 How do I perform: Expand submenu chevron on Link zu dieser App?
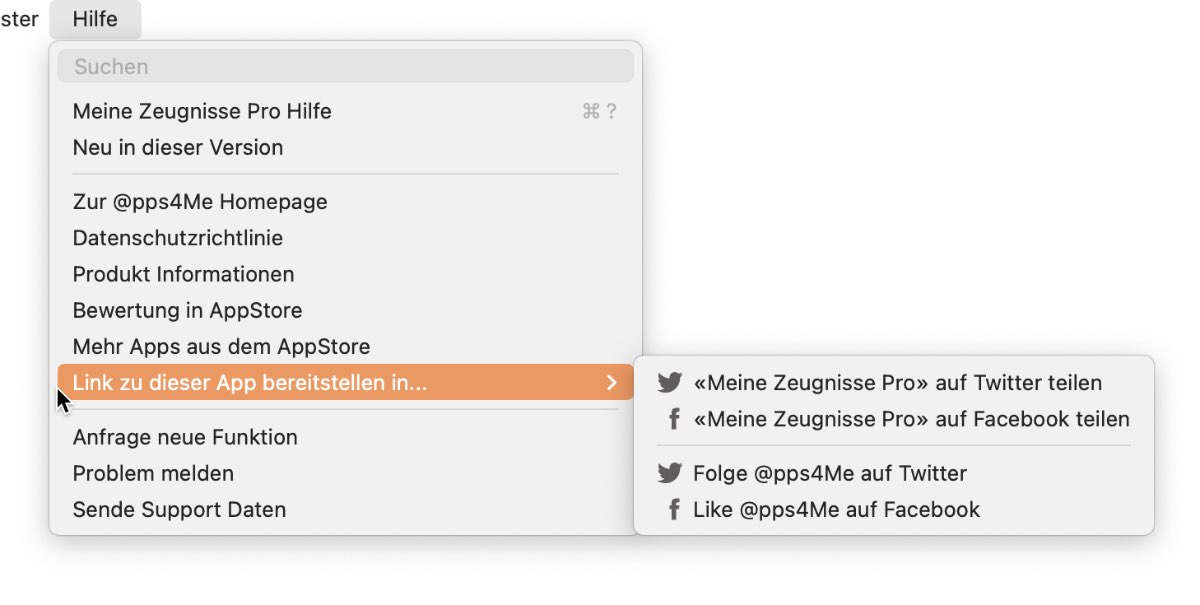612,382
